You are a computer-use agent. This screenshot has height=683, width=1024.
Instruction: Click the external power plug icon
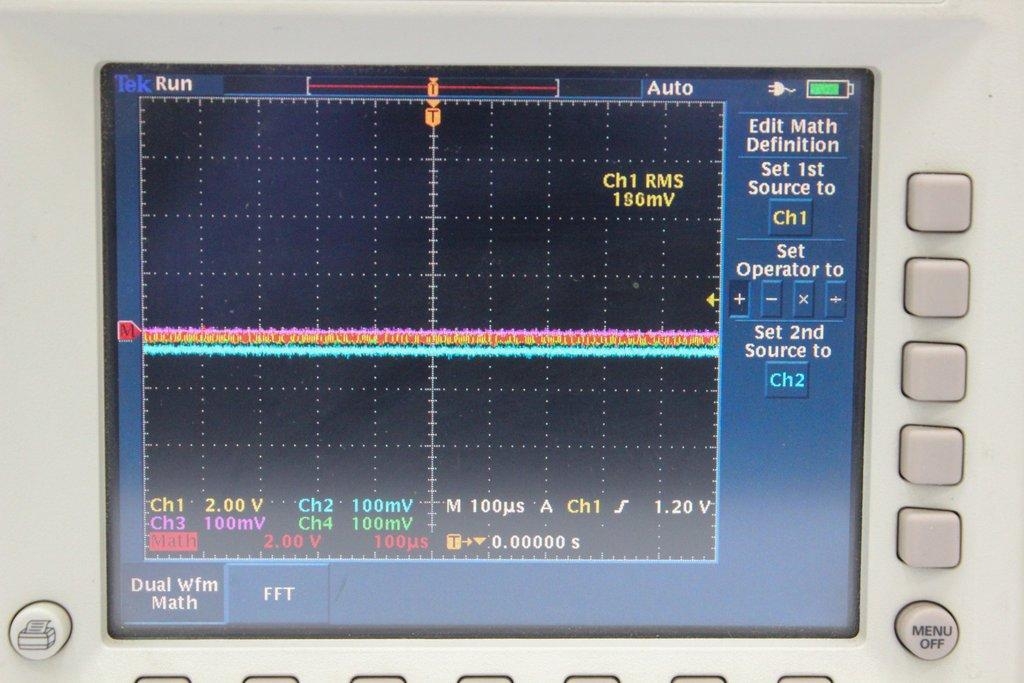pyautogui.click(x=782, y=88)
